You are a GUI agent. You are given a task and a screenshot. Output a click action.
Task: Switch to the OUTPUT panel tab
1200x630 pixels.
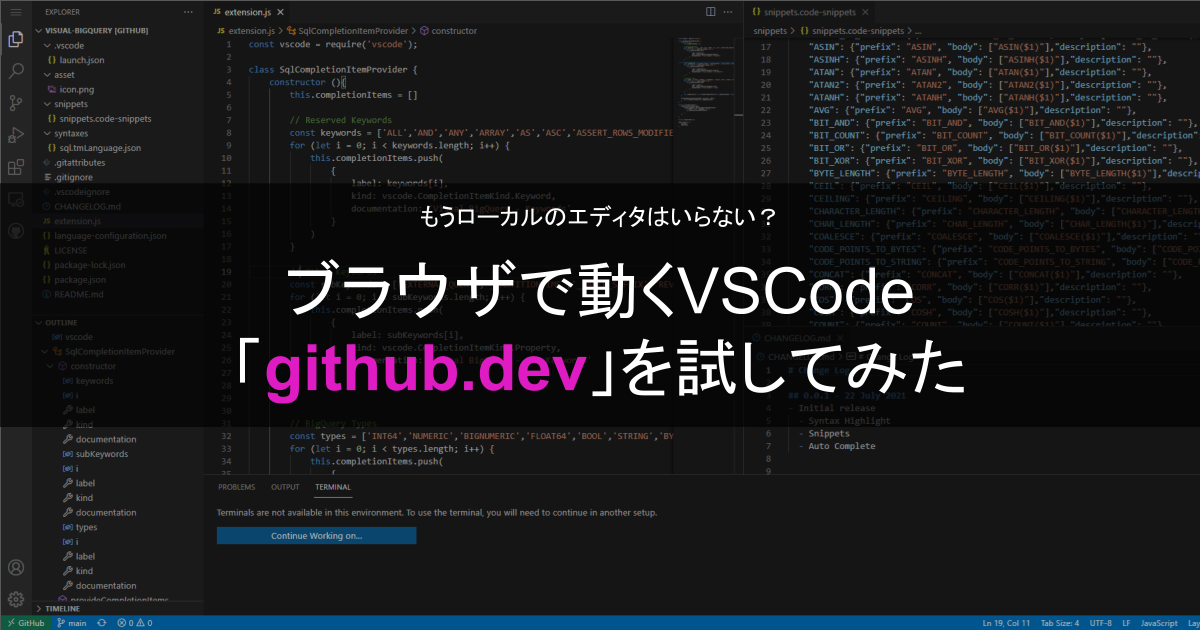285,487
